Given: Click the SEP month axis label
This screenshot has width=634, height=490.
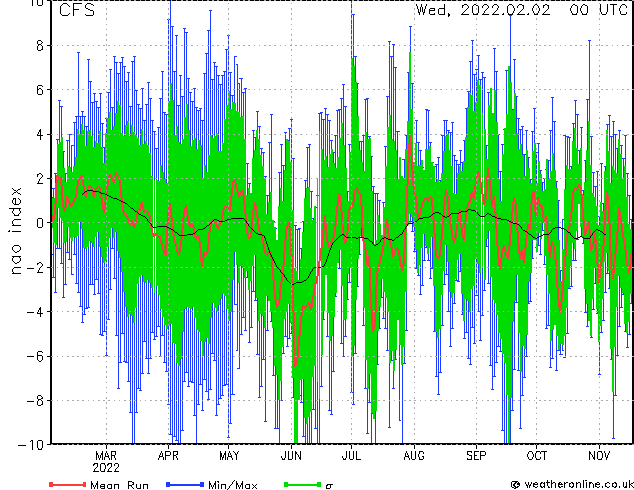Looking at the screenshot, I should click(476, 456).
